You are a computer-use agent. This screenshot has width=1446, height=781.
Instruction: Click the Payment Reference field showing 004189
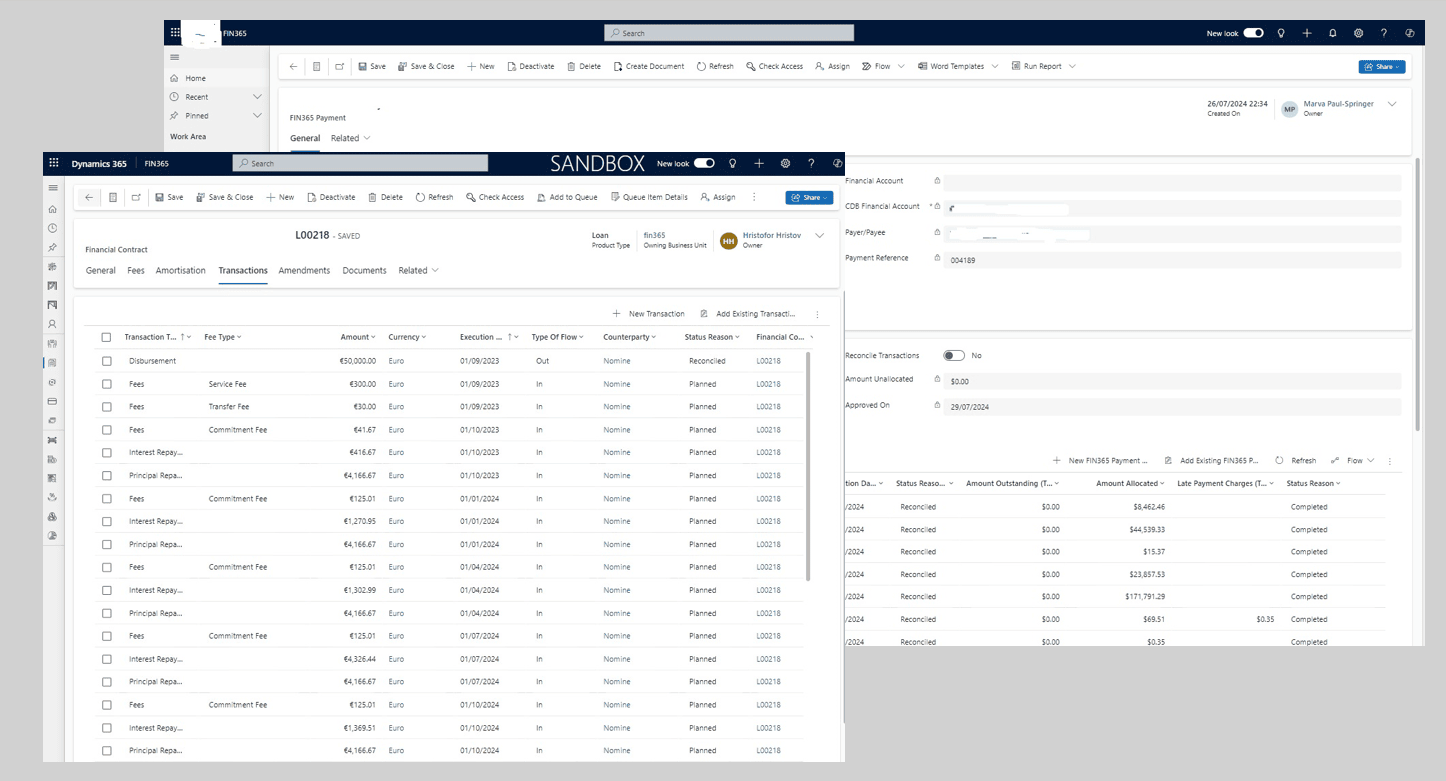tap(1172, 259)
